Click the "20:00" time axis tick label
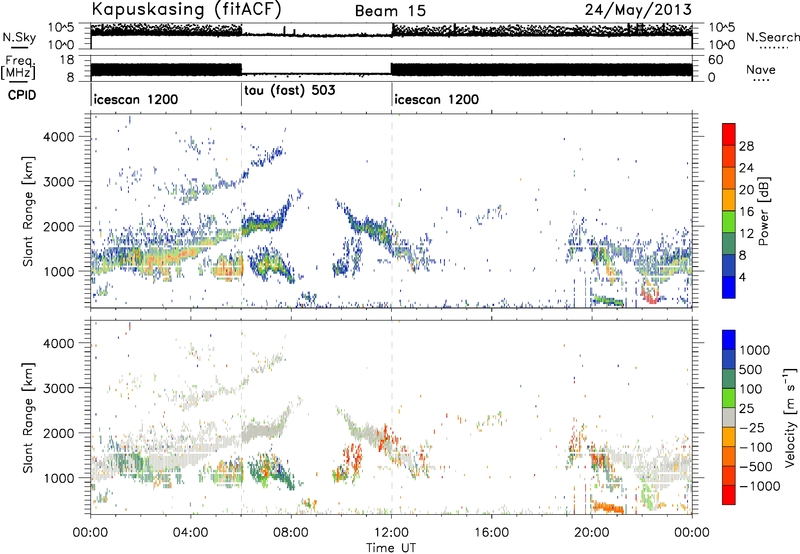 [591, 533]
